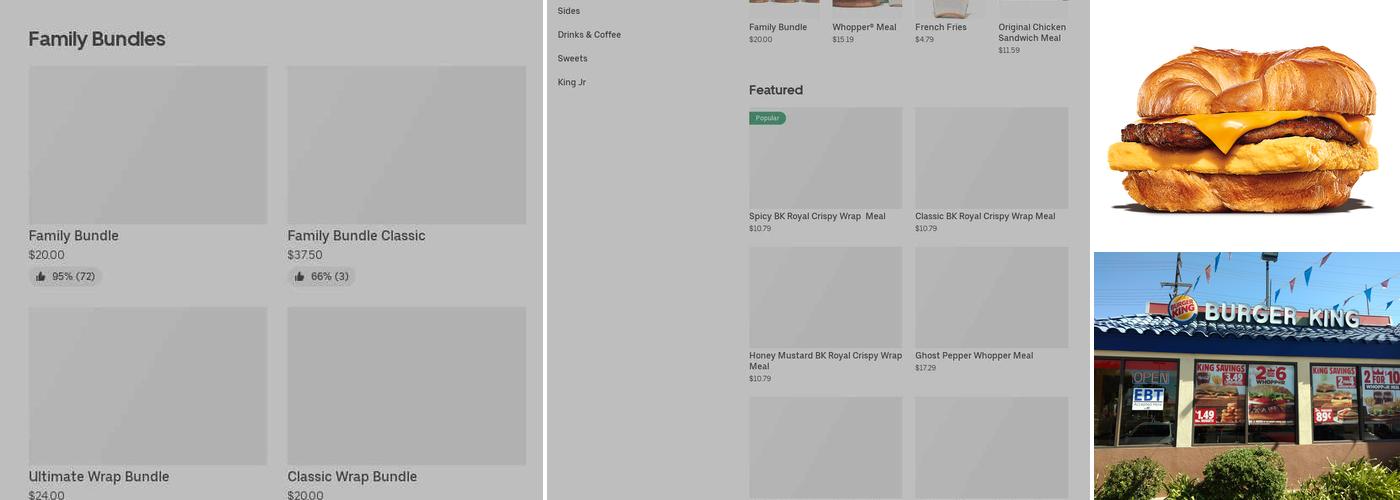Open the Family Bundle $20.00 item image
Image resolution: width=1400 pixels, height=500 pixels.
pyautogui.click(x=148, y=145)
